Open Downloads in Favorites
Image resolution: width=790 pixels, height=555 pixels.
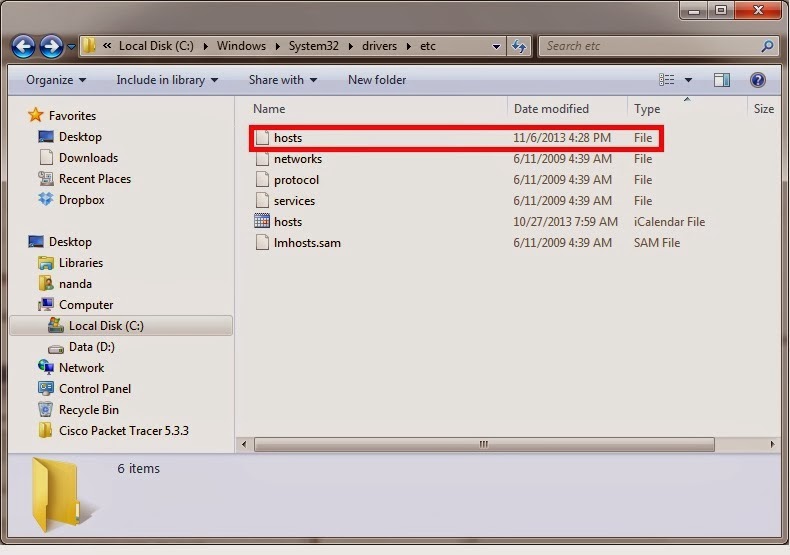point(78,158)
